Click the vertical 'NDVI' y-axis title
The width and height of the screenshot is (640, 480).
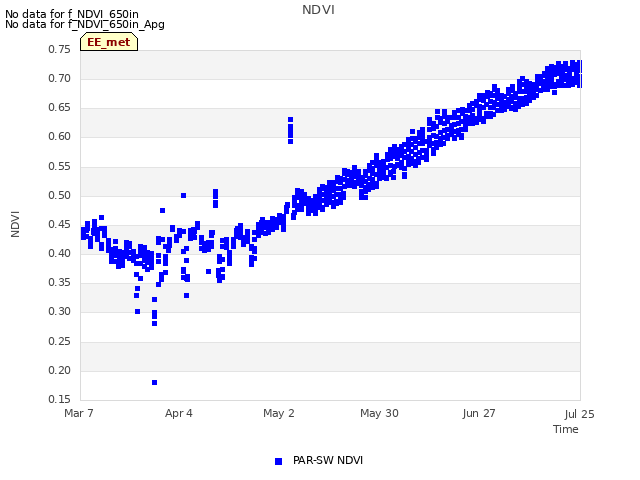click(15, 224)
